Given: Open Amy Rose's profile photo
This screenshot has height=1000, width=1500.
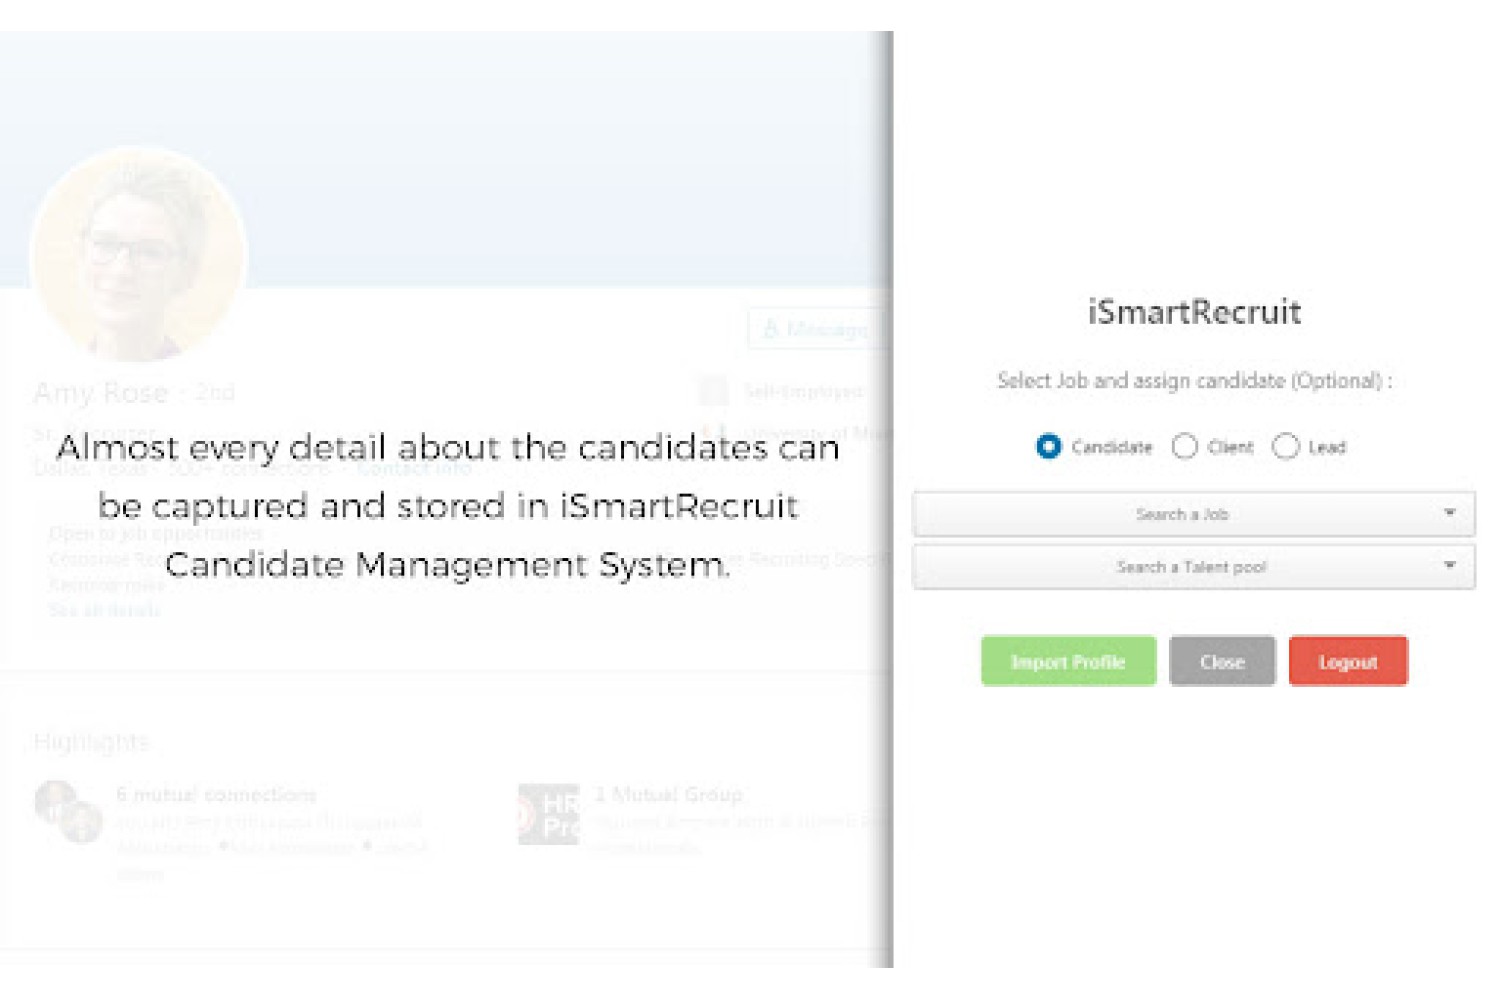Looking at the screenshot, I should tap(139, 254).
